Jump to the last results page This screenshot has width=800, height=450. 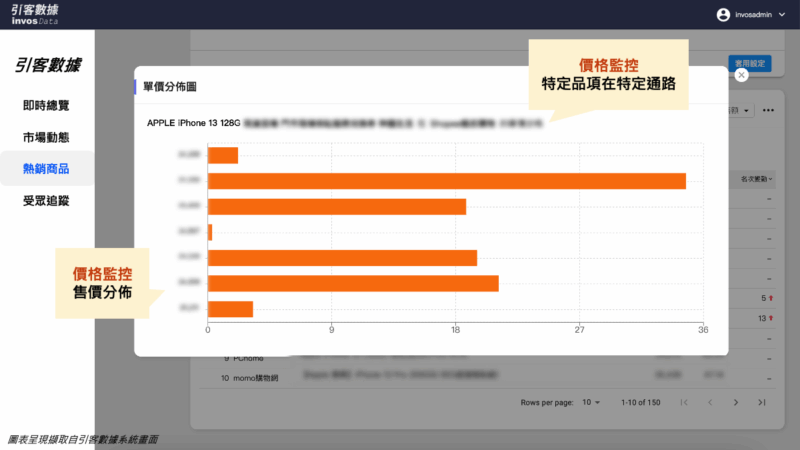(762, 402)
